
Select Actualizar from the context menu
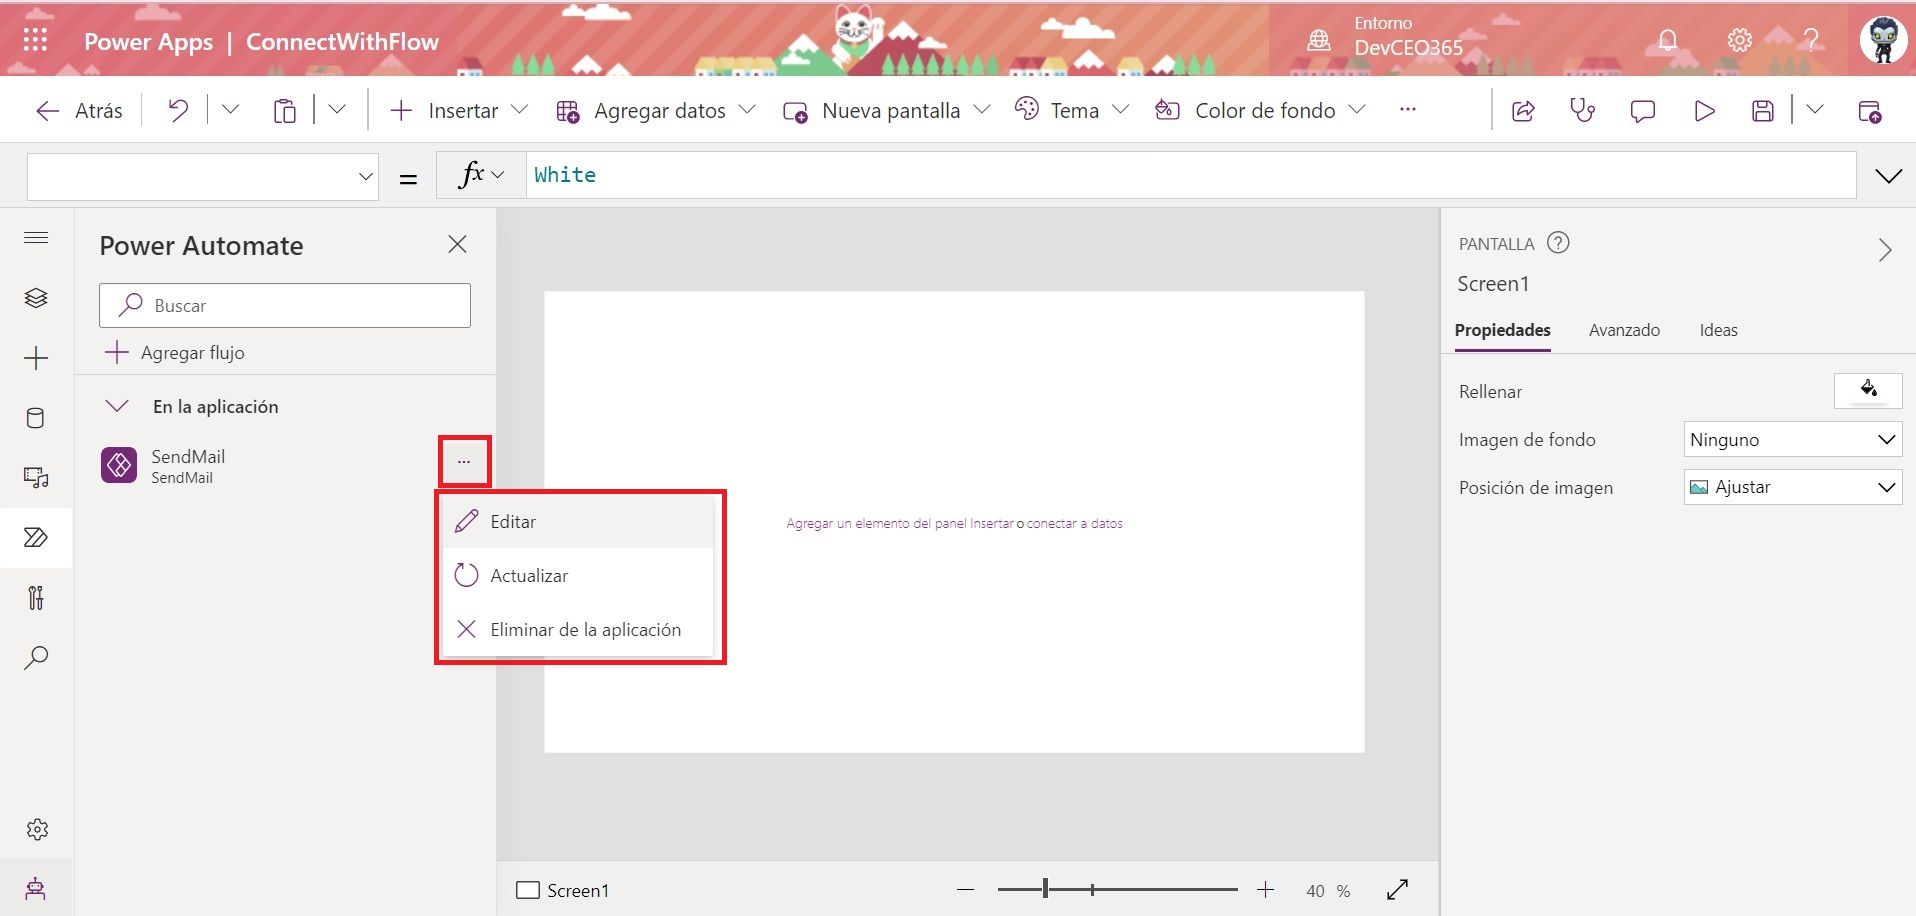[x=579, y=575]
